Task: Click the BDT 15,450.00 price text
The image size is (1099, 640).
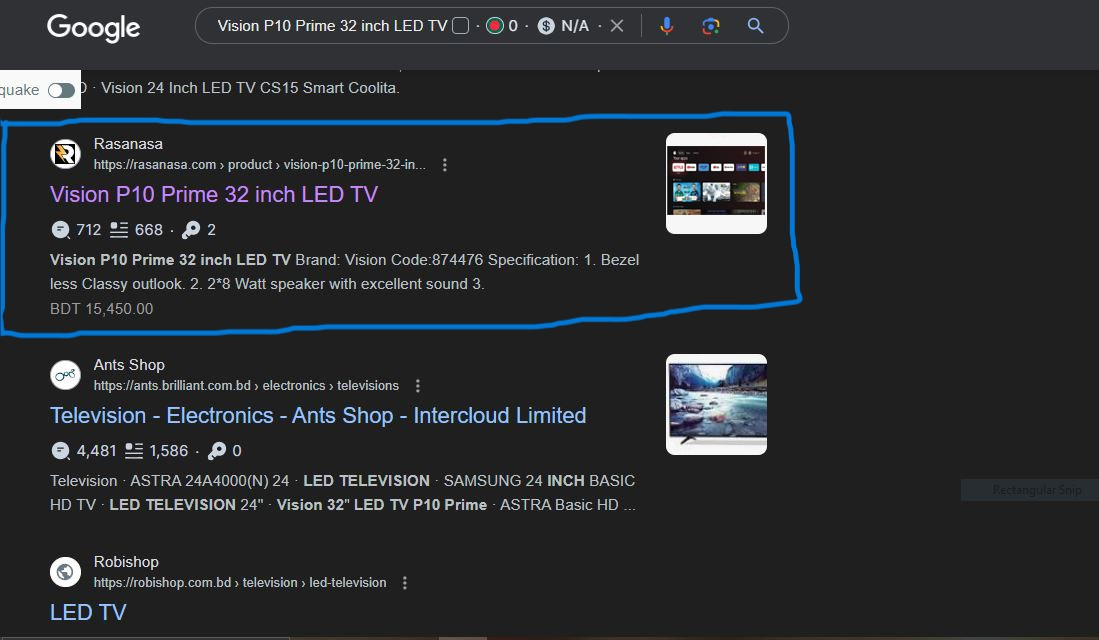Action: (x=102, y=309)
